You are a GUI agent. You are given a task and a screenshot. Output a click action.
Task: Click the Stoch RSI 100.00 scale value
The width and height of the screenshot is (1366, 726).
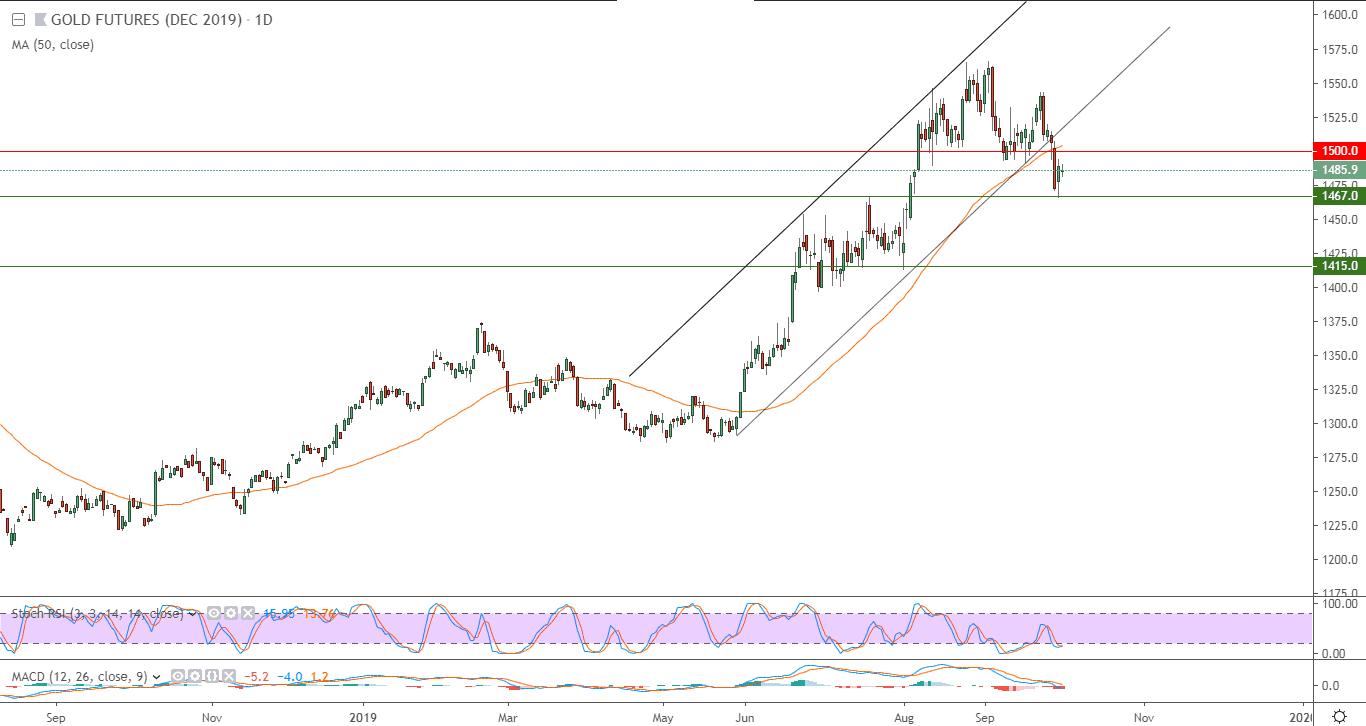click(x=1338, y=603)
